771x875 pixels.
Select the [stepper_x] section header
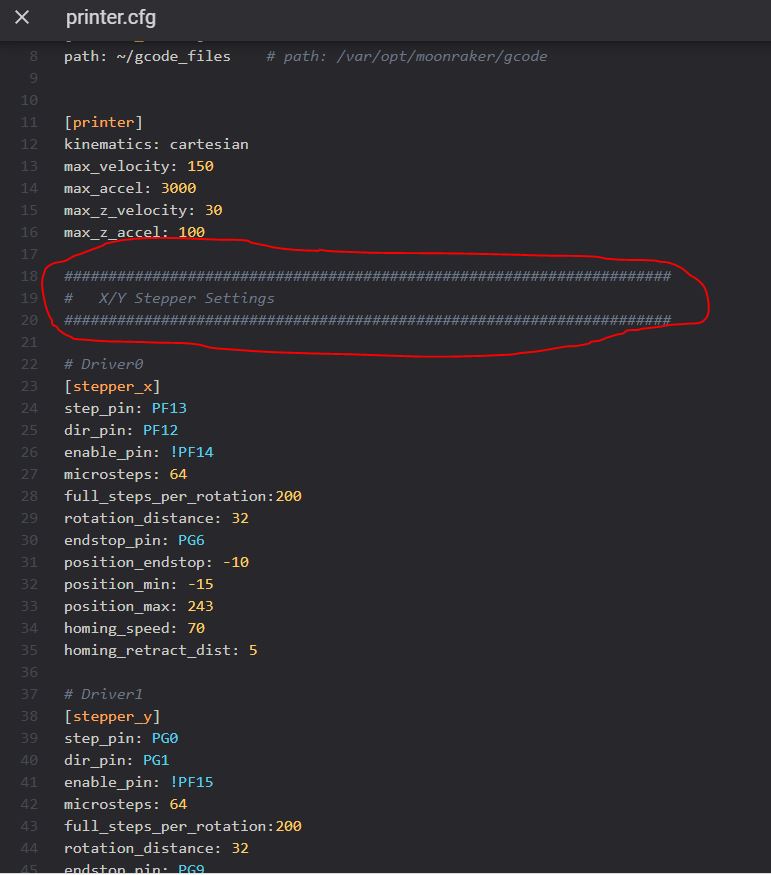click(112, 386)
